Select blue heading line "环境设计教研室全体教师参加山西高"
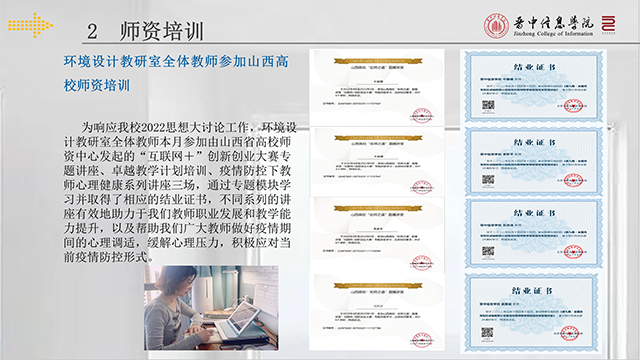The width and height of the screenshot is (640, 360). [176, 62]
